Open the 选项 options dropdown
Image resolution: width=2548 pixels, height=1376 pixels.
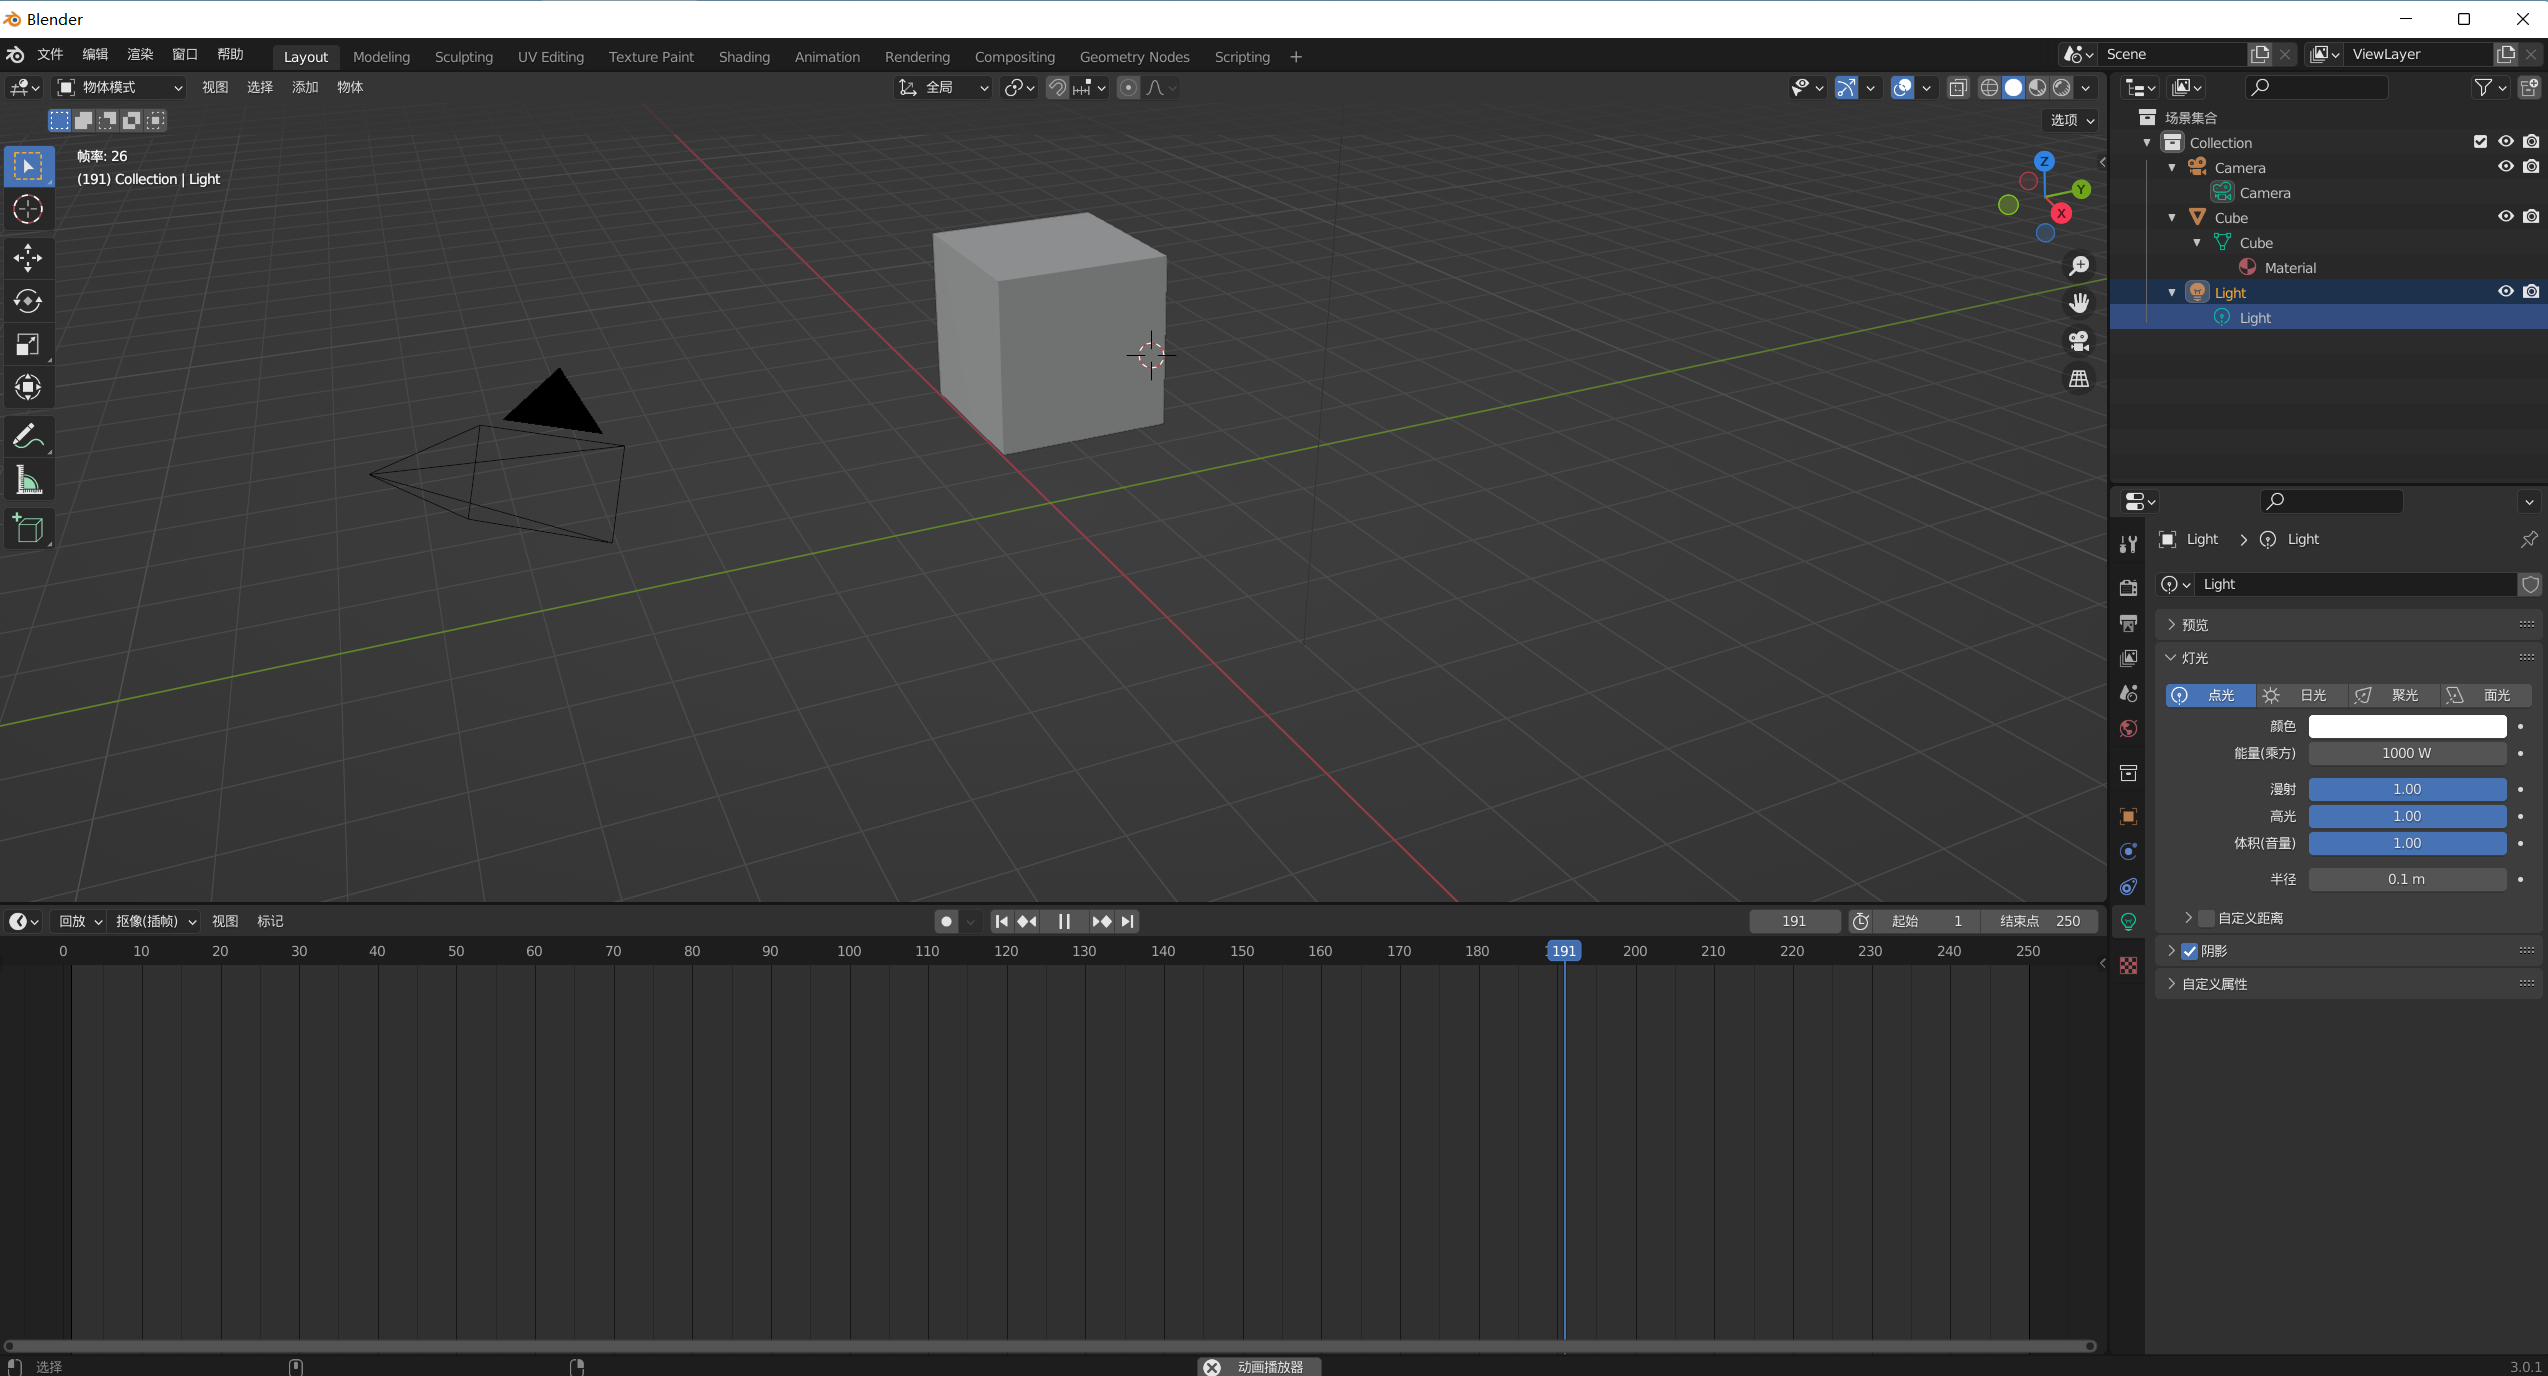(x=2071, y=120)
